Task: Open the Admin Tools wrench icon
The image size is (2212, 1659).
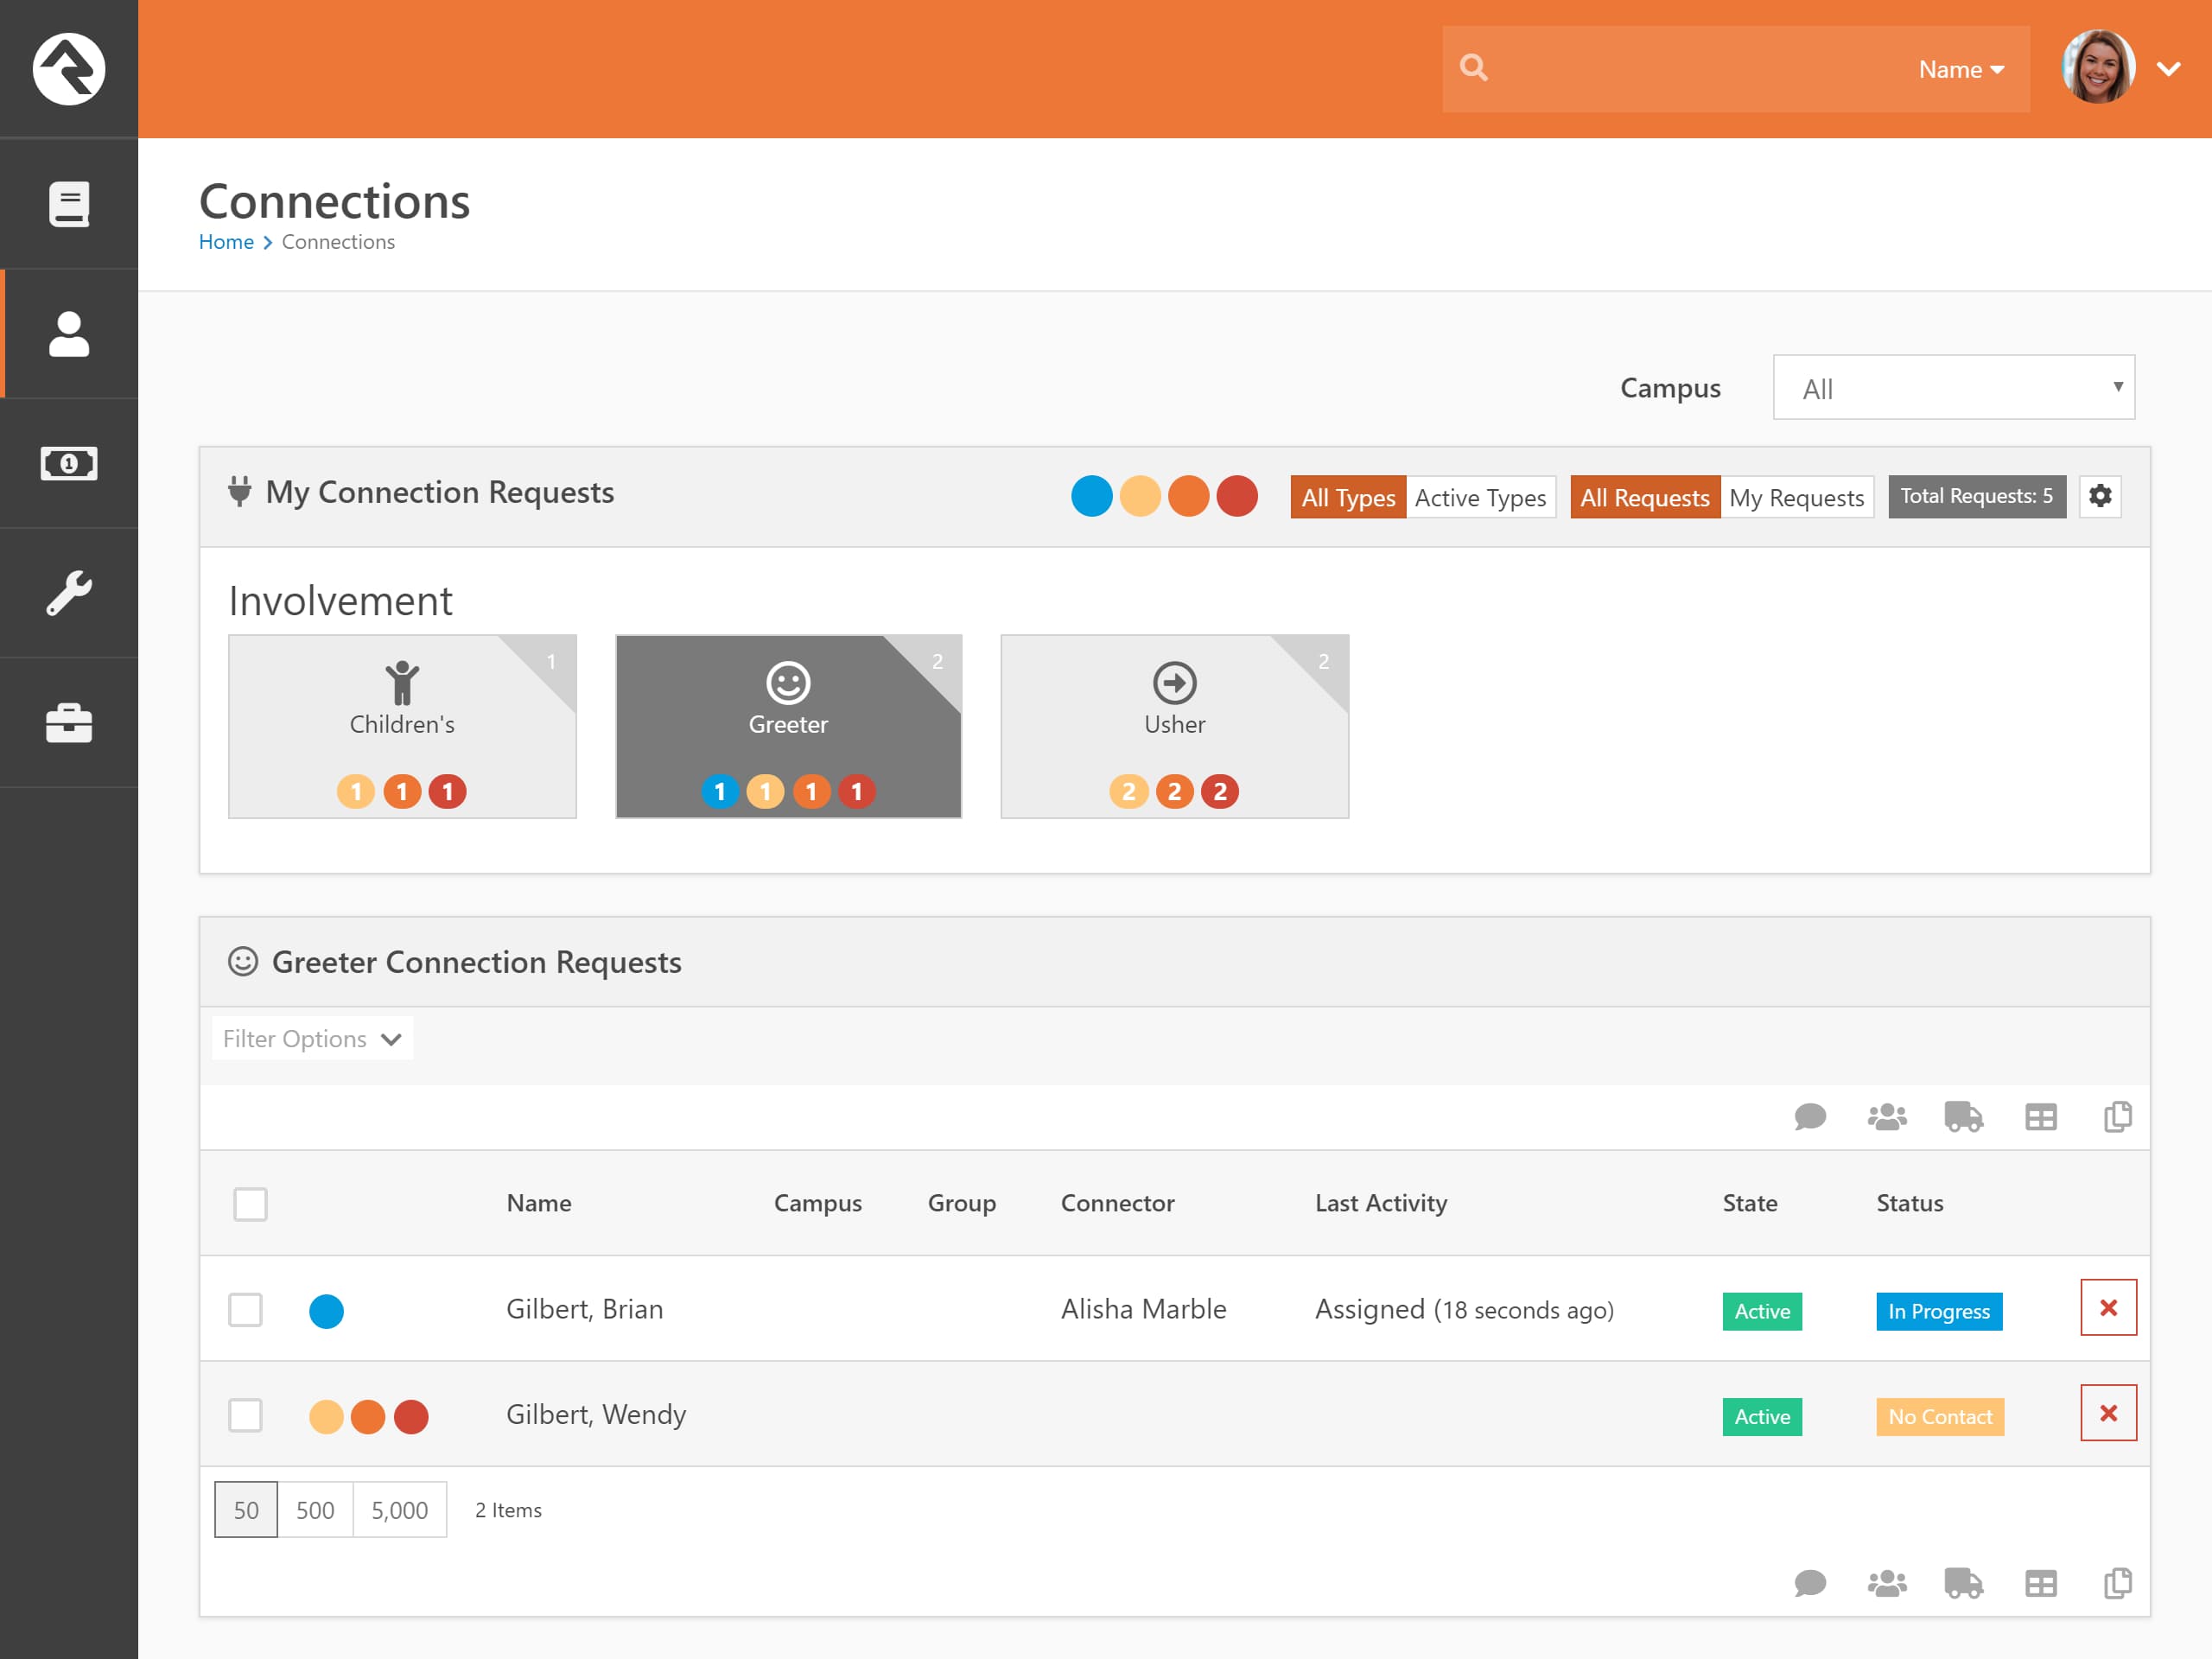Action: click(68, 593)
